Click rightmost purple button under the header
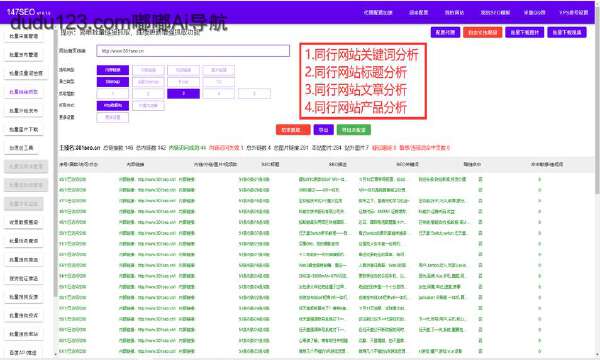This screenshot has height=360, width=600. coord(567,33)
